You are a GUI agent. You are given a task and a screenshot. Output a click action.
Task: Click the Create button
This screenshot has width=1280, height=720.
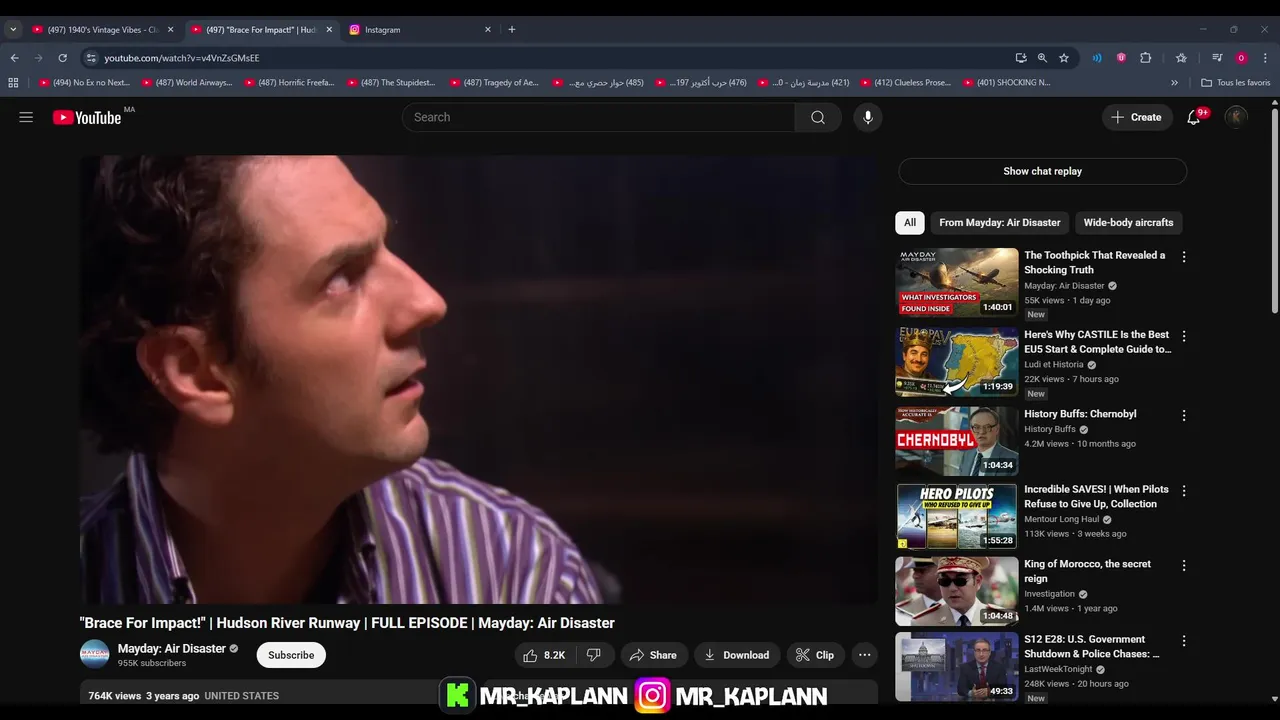coord(1137,117)
